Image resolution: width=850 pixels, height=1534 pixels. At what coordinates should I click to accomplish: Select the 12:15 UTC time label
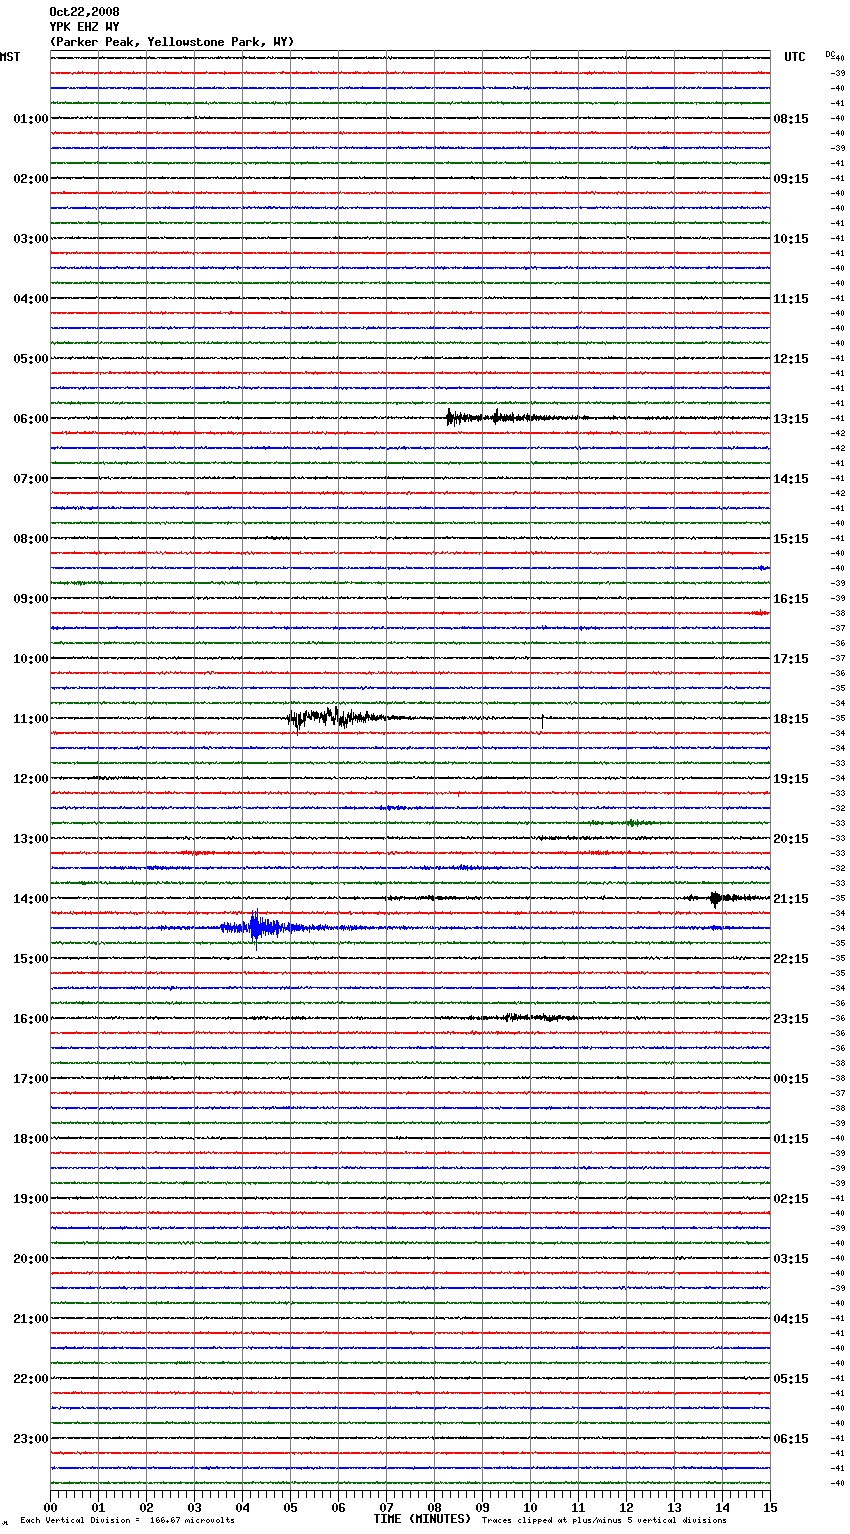pos(791,359)
